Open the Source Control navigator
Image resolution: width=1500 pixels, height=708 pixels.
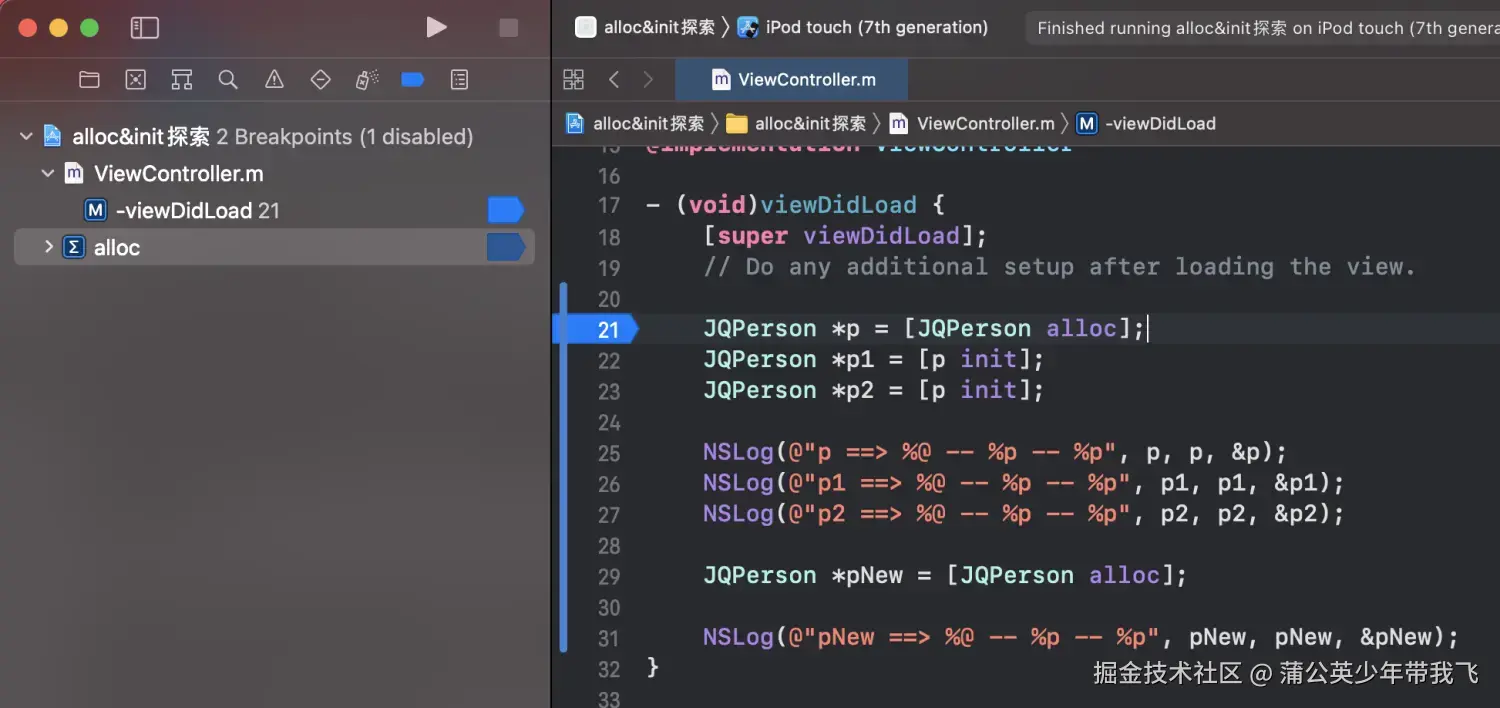click(136, 80)
